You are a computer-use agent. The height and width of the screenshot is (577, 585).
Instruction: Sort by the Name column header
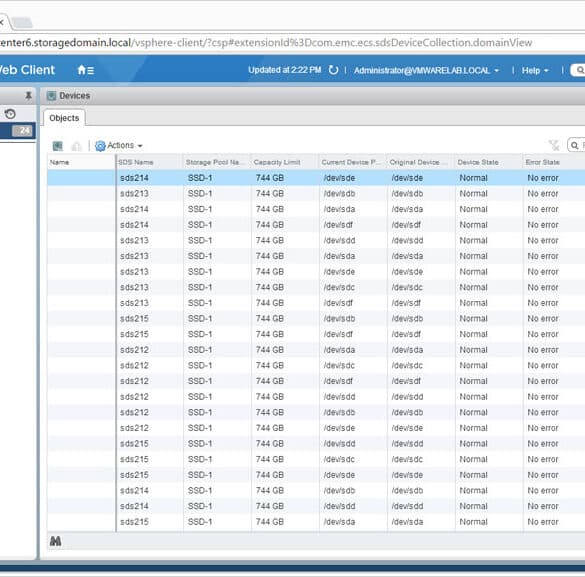(x=81, y=162)
